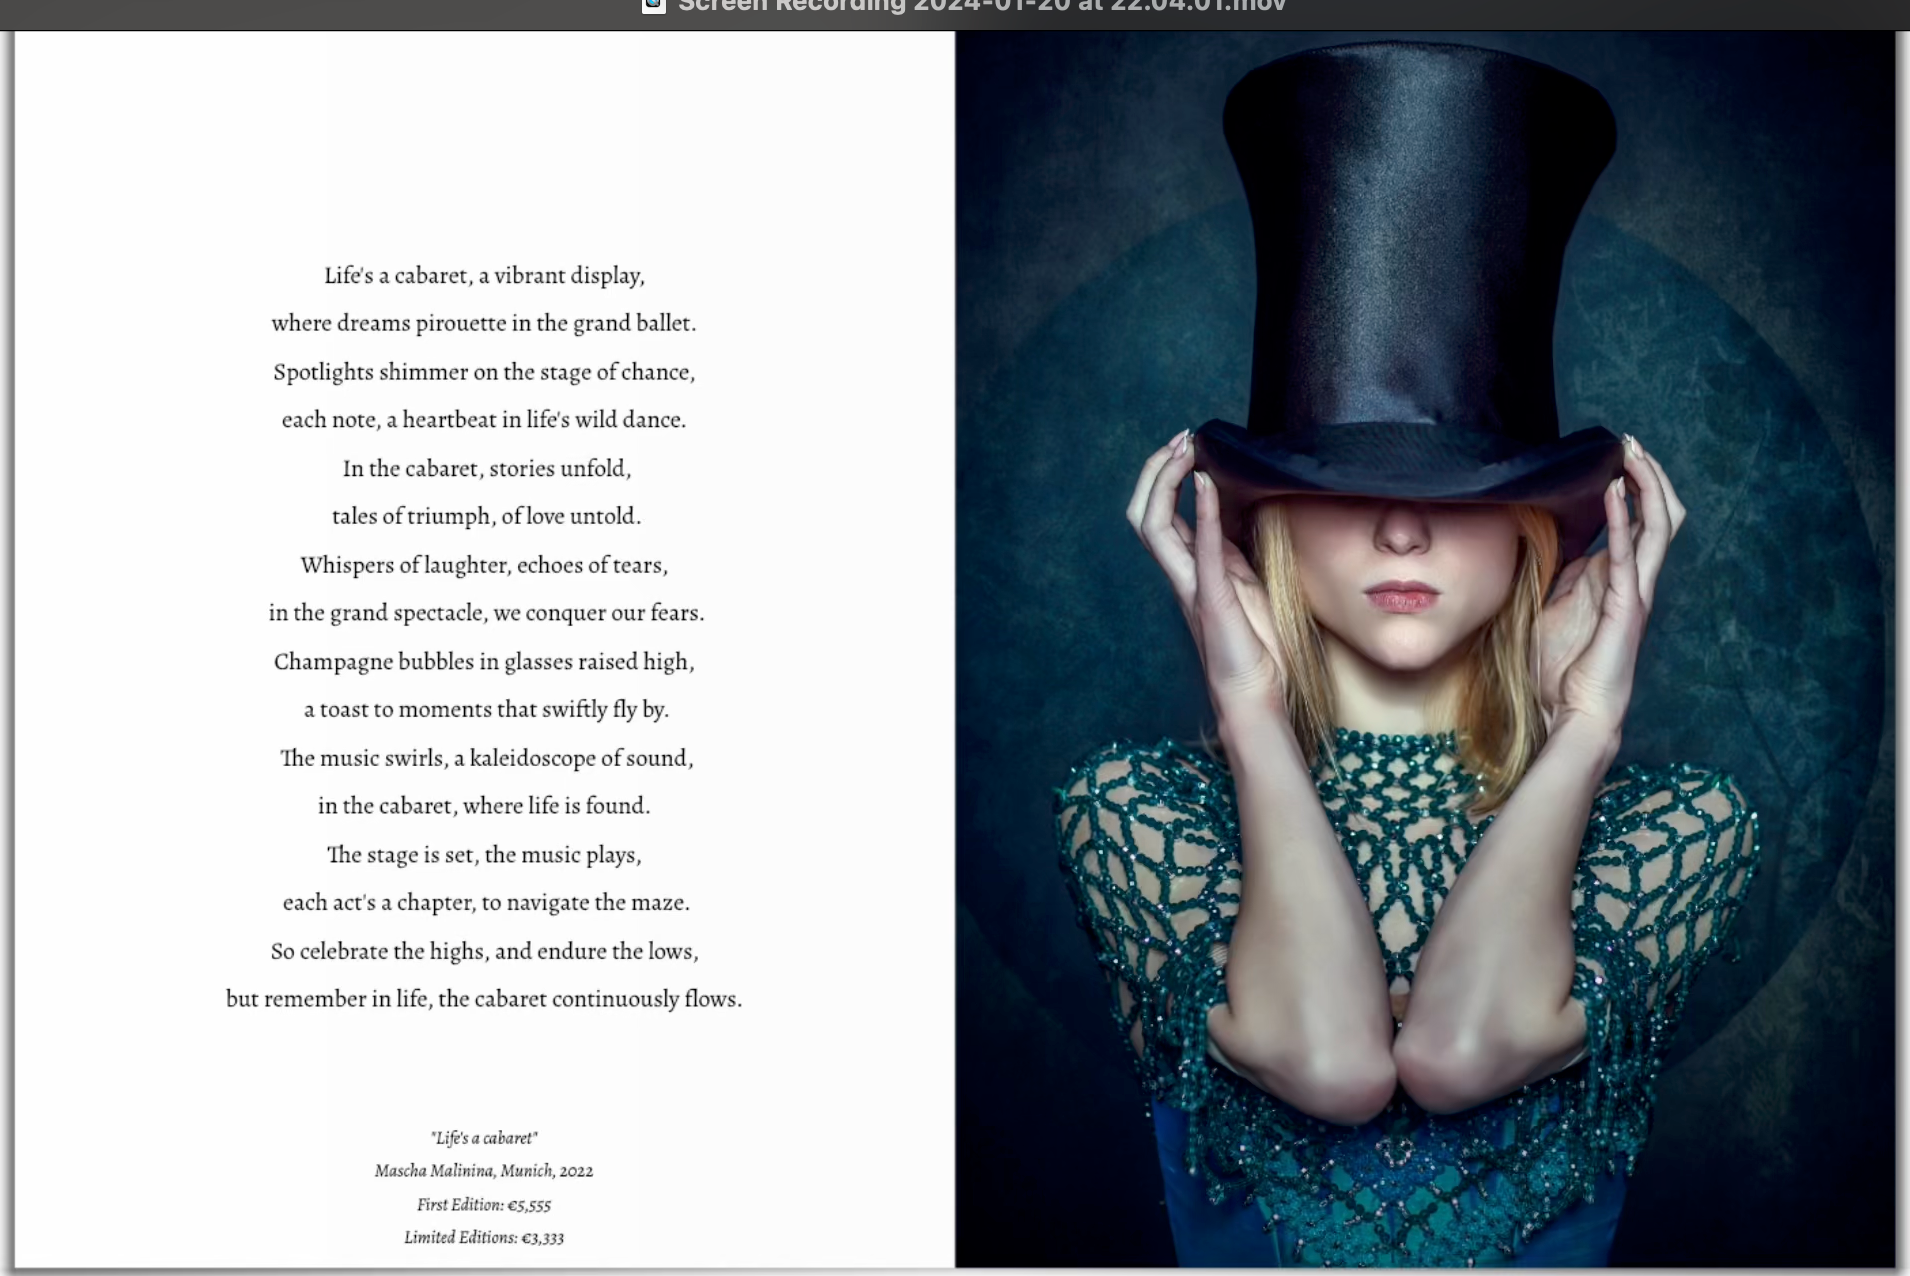Click the "Whispers of laughter" poem line
1910x1276 pixels.
(484, 566)
